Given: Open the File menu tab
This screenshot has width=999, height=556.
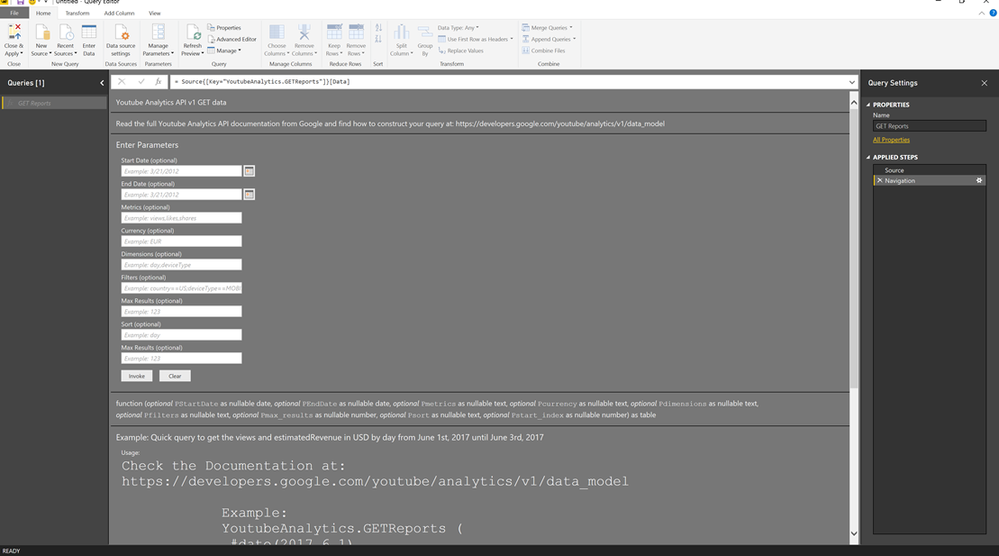Looking at the screenshot, I should coord(14,13).
